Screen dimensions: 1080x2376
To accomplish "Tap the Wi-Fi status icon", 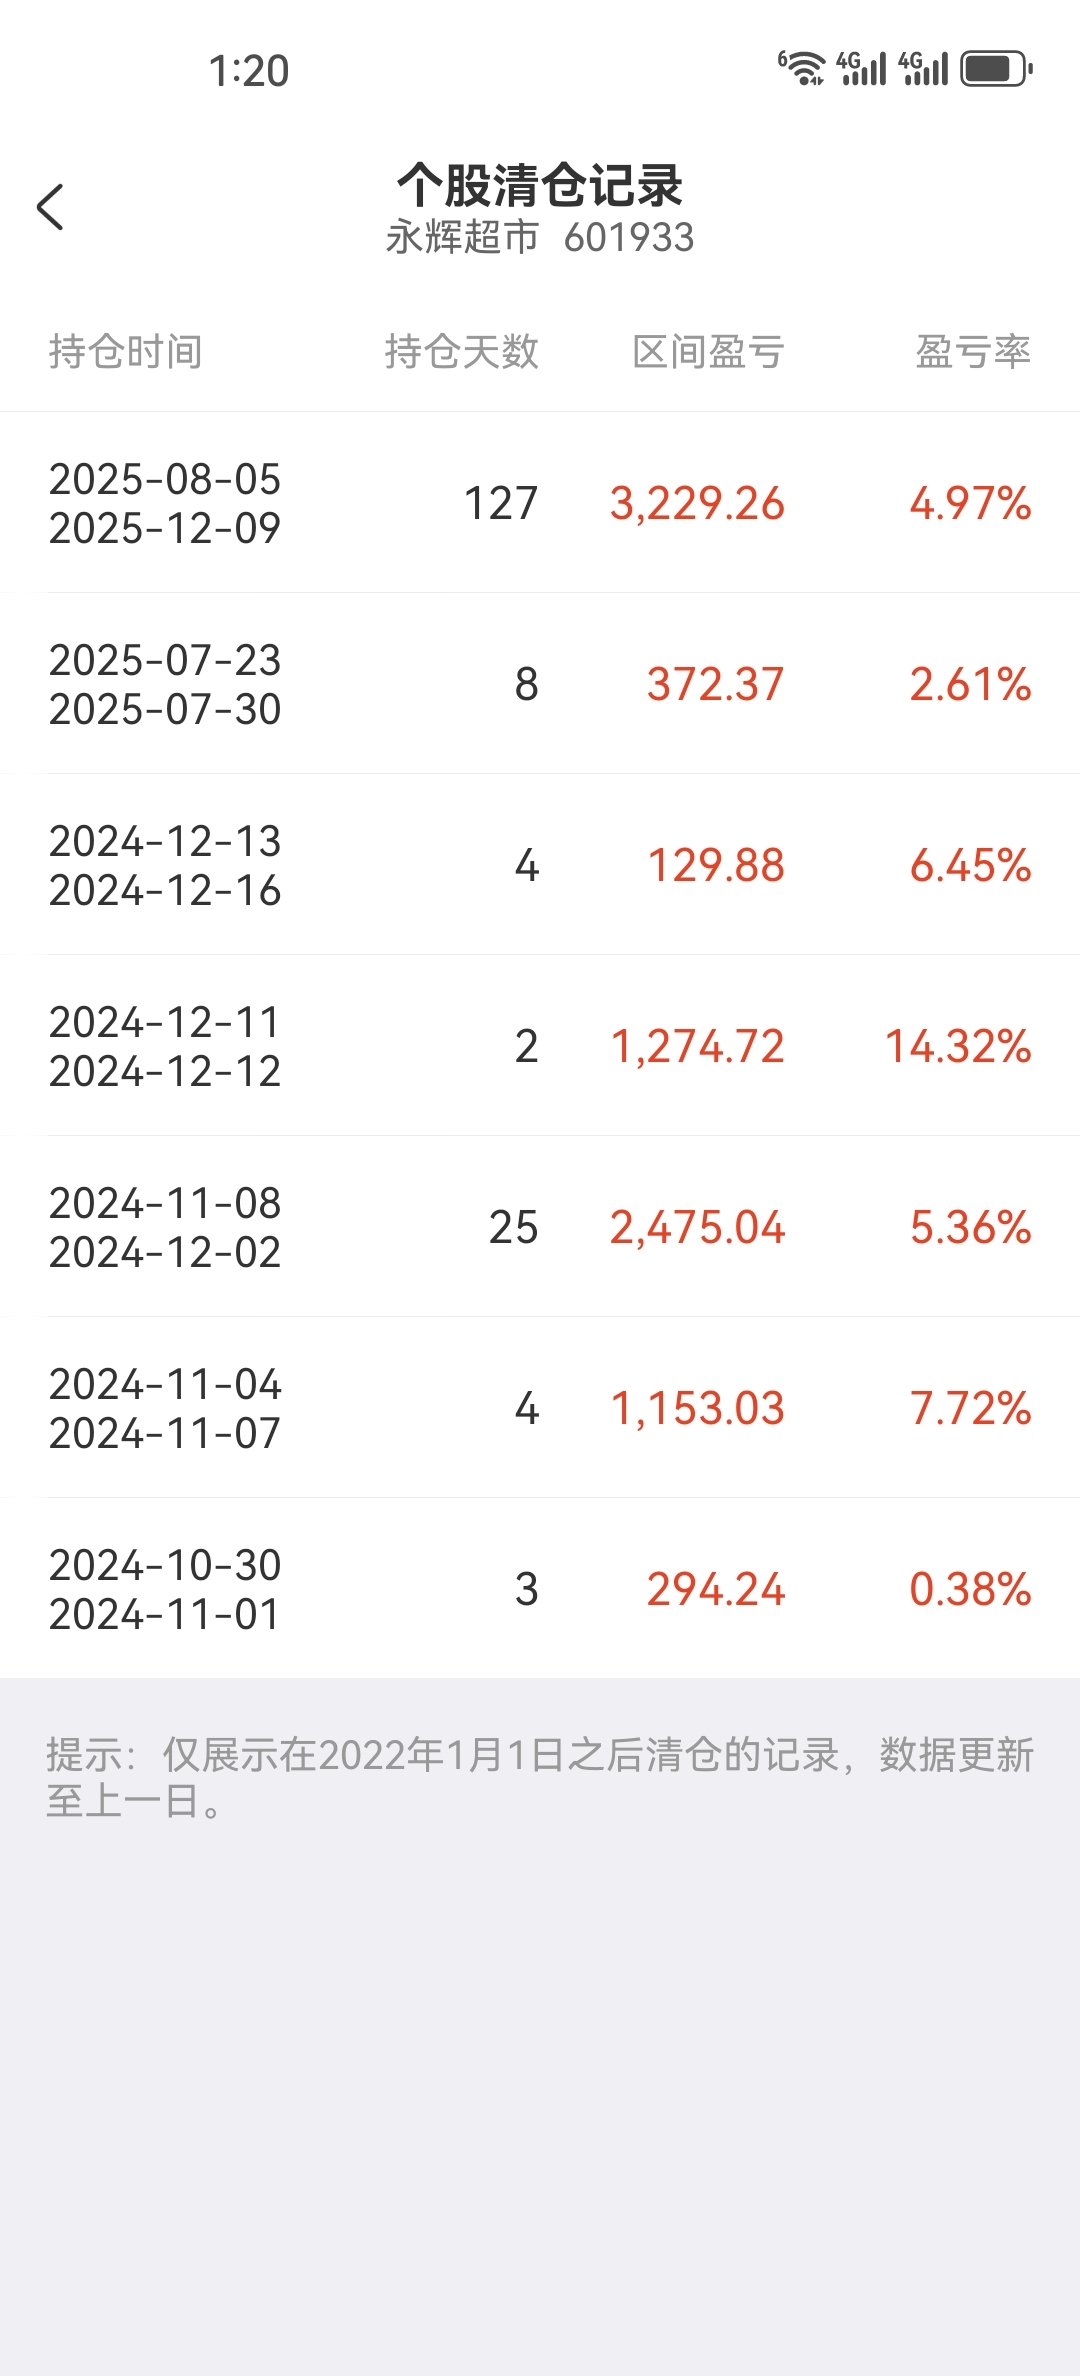I will [x=802, y=68].
